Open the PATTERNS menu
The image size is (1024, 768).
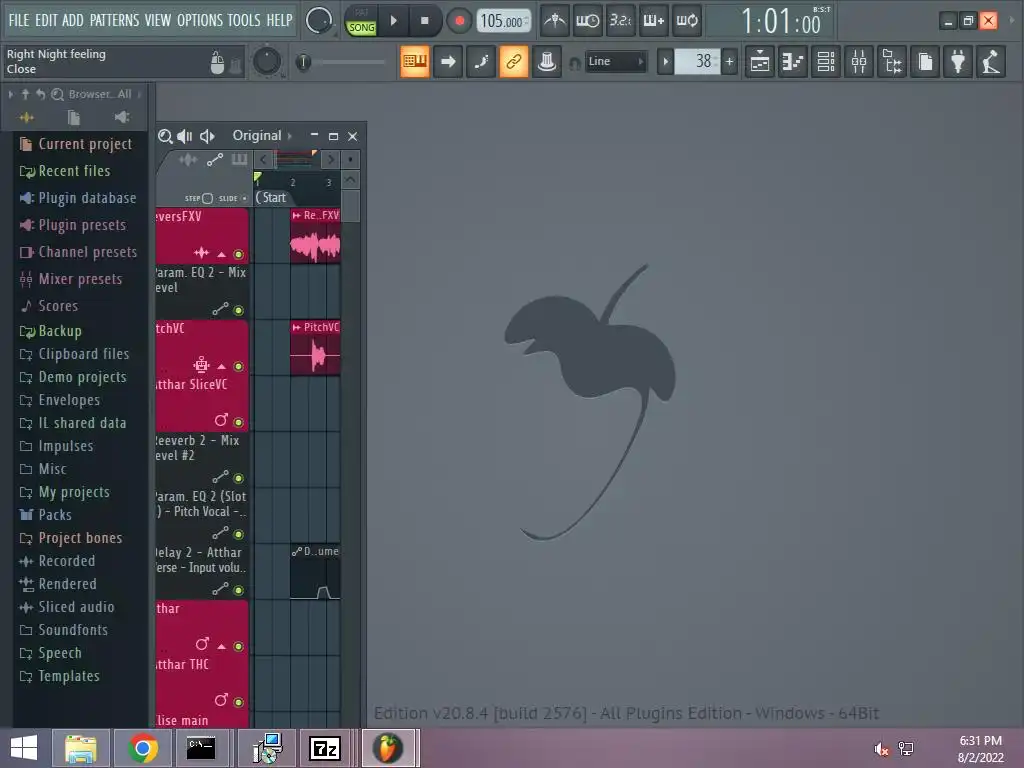(x=114, y=20)
